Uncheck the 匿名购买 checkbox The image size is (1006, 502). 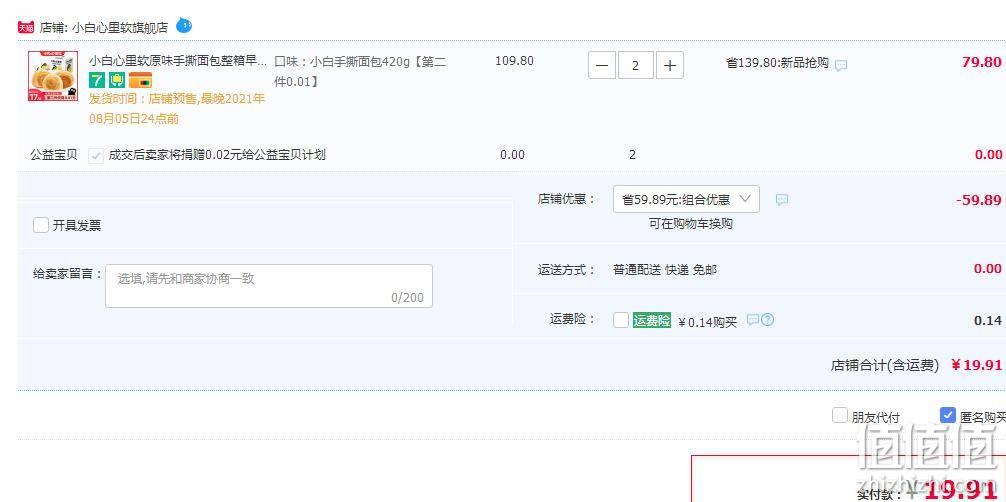pyautogui.click(x=948, y=415)
